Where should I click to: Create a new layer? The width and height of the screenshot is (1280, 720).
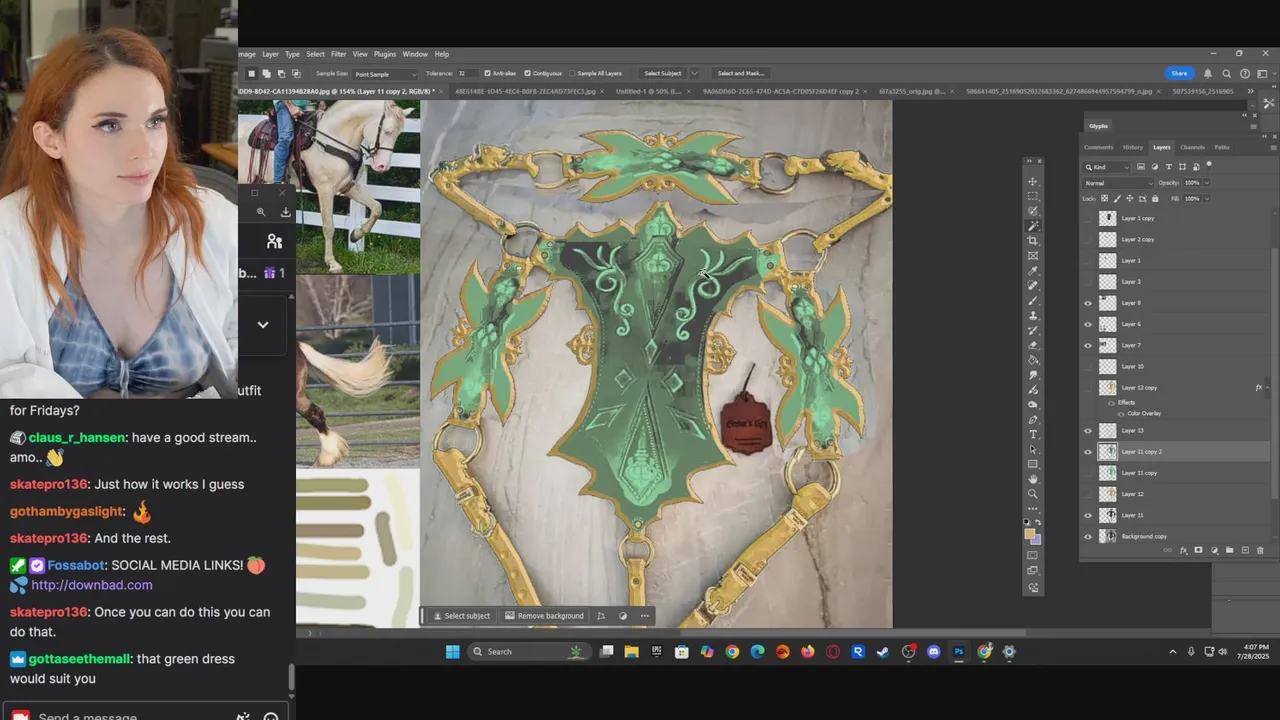(1244, 550)
